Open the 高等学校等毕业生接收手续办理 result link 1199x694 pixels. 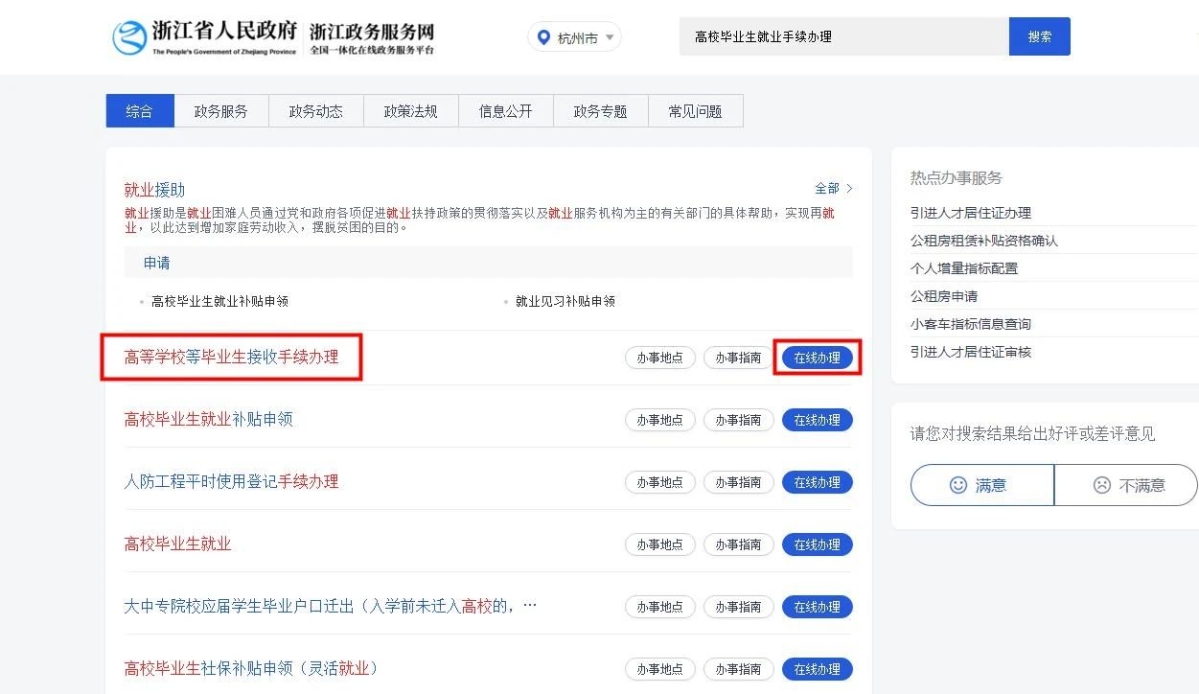pos(231,357)
